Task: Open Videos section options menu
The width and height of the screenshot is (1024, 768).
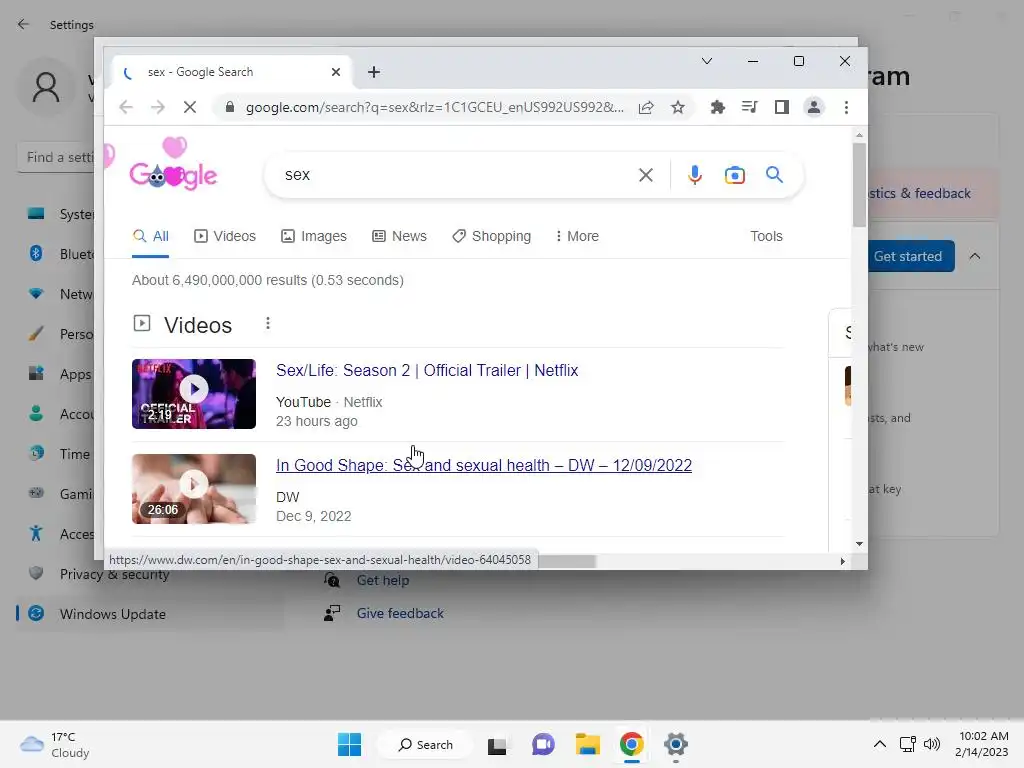Action: coord(268,324)
